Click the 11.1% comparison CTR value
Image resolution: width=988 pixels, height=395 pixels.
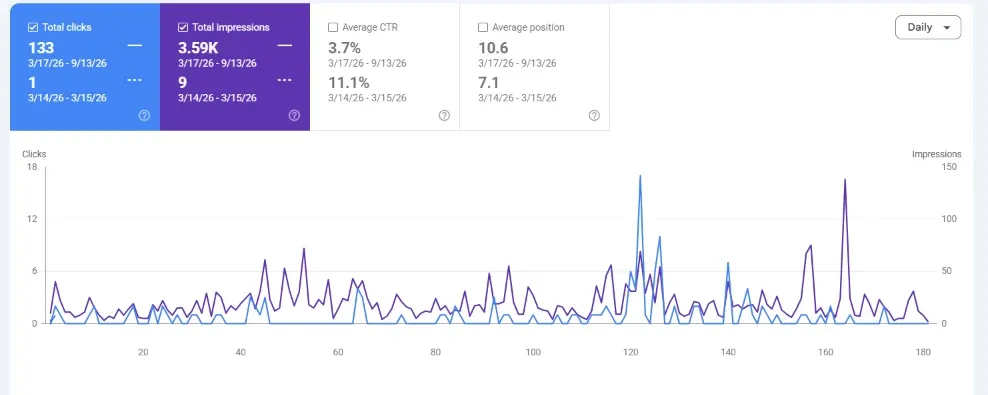point(348,83)
